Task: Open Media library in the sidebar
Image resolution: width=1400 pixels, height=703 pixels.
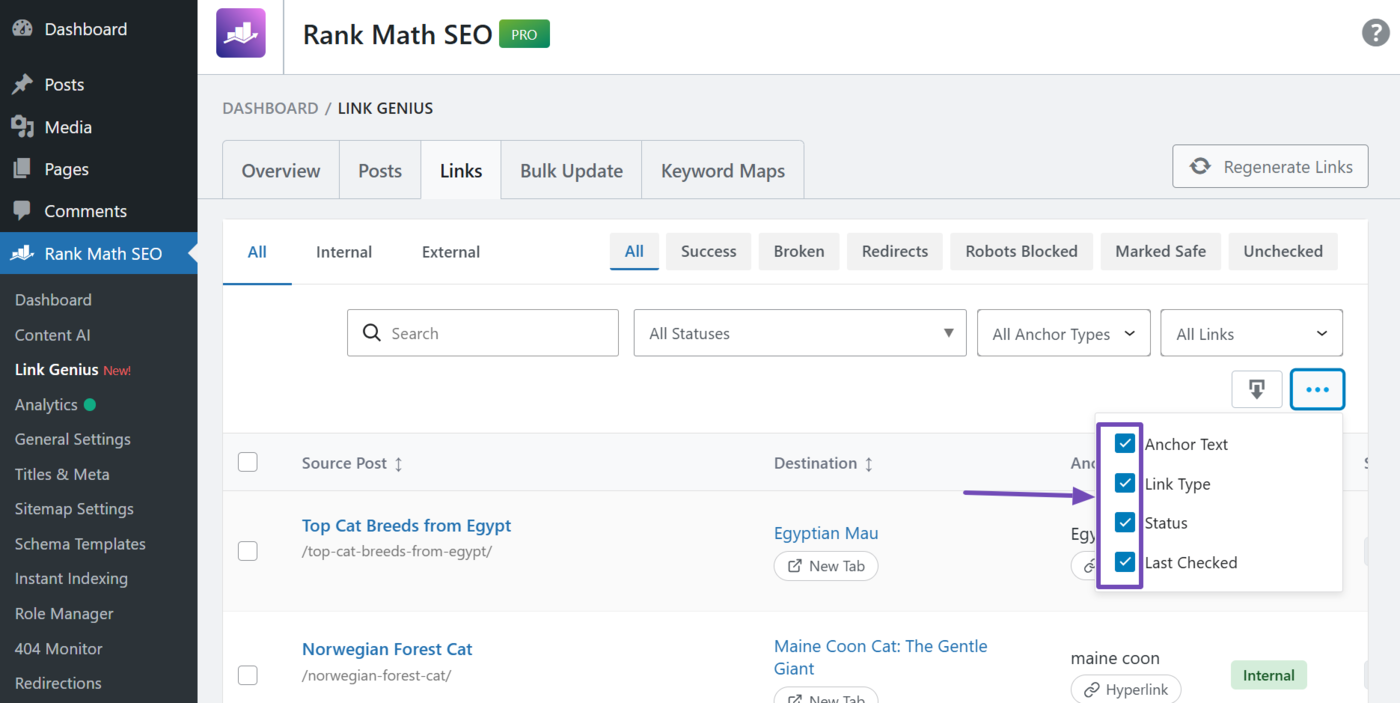Action: pos(68,127)
